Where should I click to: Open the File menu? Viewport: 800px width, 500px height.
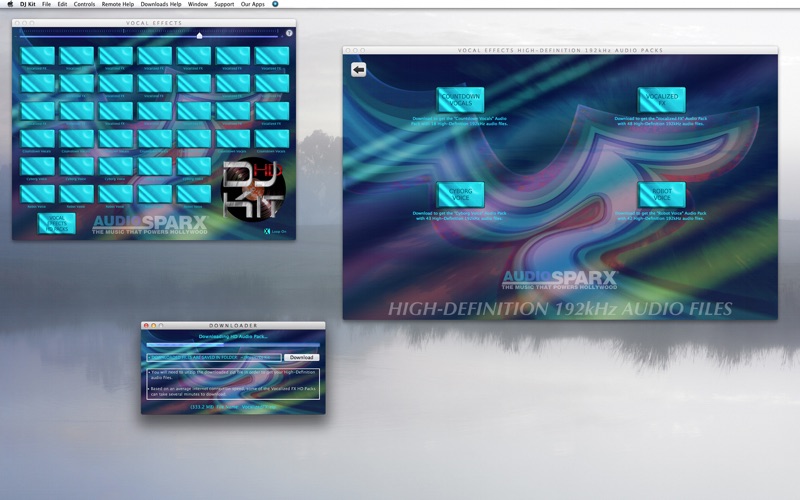tap(46, 4)
